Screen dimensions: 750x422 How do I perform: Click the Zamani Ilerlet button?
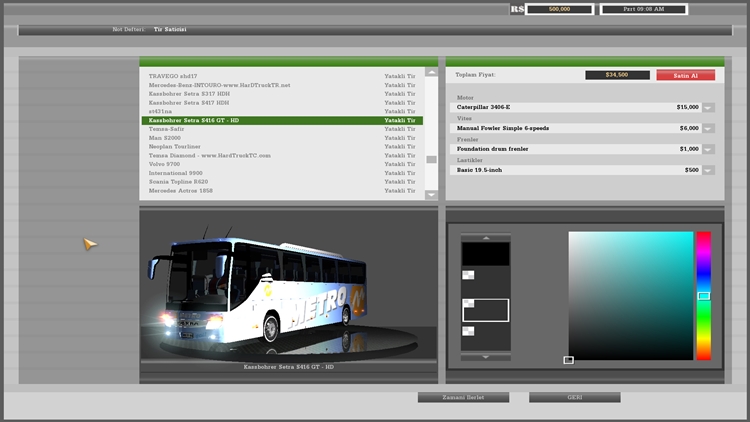pyautogui.click(x=463, y=398)
